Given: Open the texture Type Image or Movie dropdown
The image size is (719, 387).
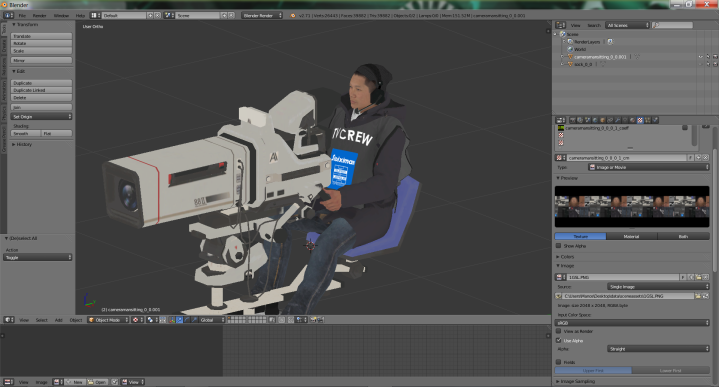Looking at the screenshot, I should (x=649, y=167).
